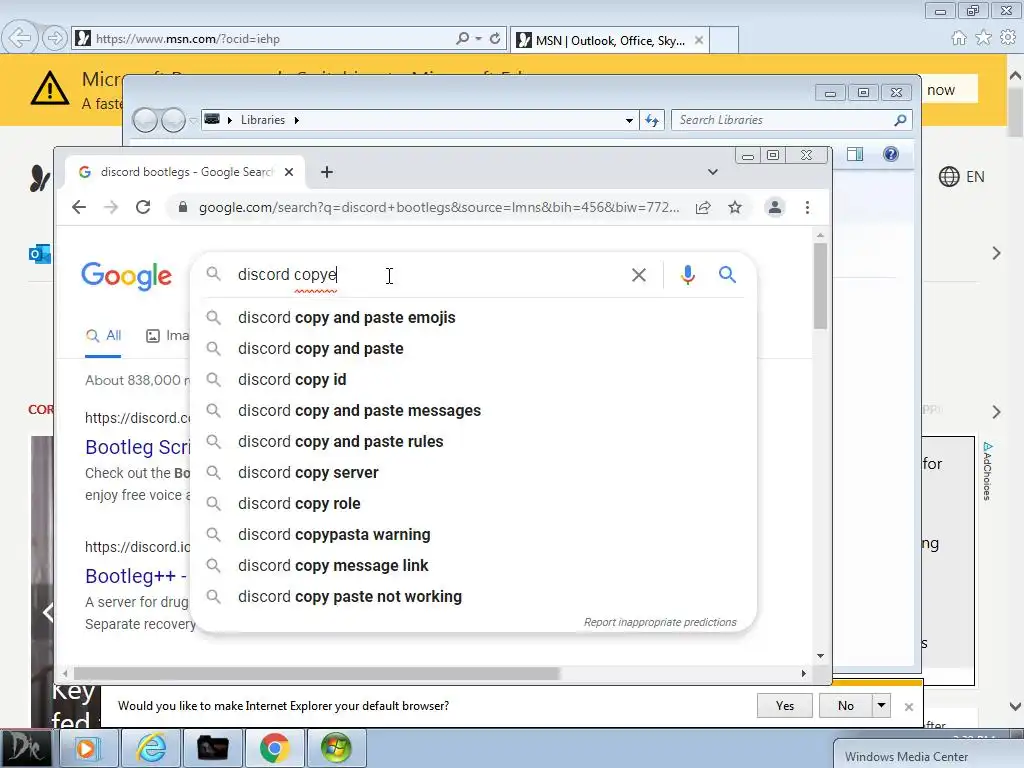
Task: Switch to the All results tab
Action: pyautogui.click(x=103, y=336)
